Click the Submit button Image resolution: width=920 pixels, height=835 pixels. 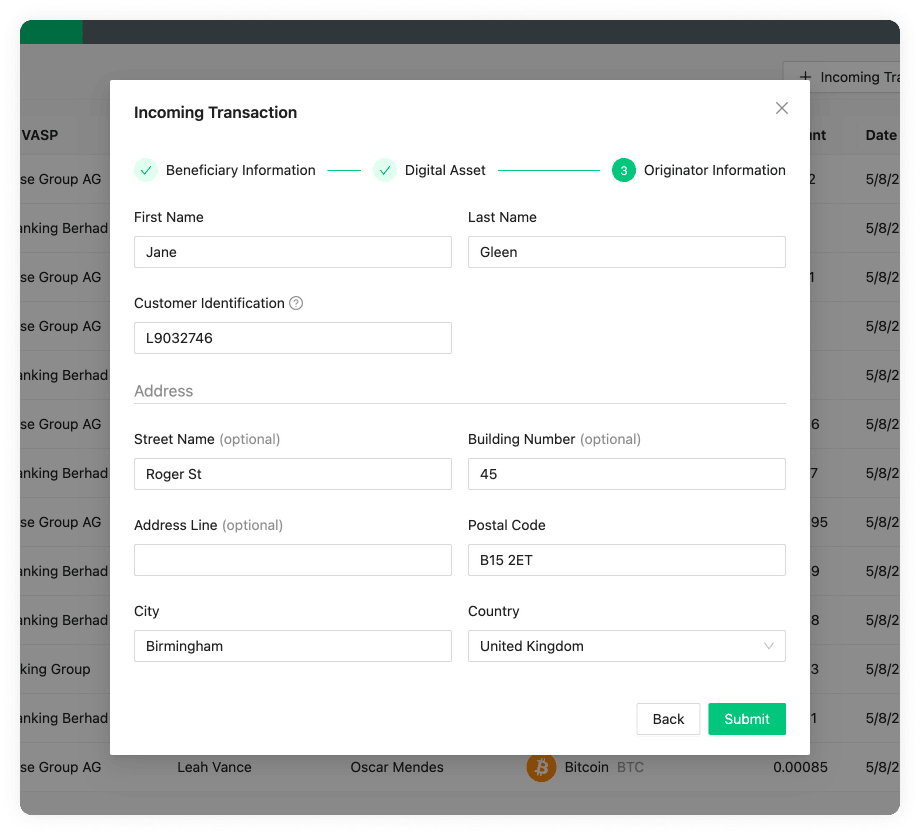point(747,719)
